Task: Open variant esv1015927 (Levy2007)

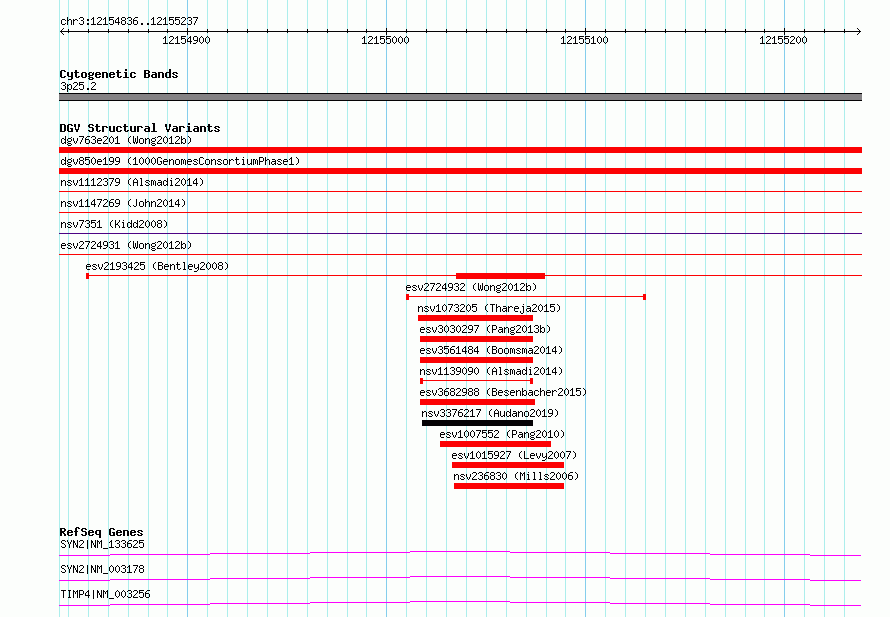Action: (x=514, y=455)
